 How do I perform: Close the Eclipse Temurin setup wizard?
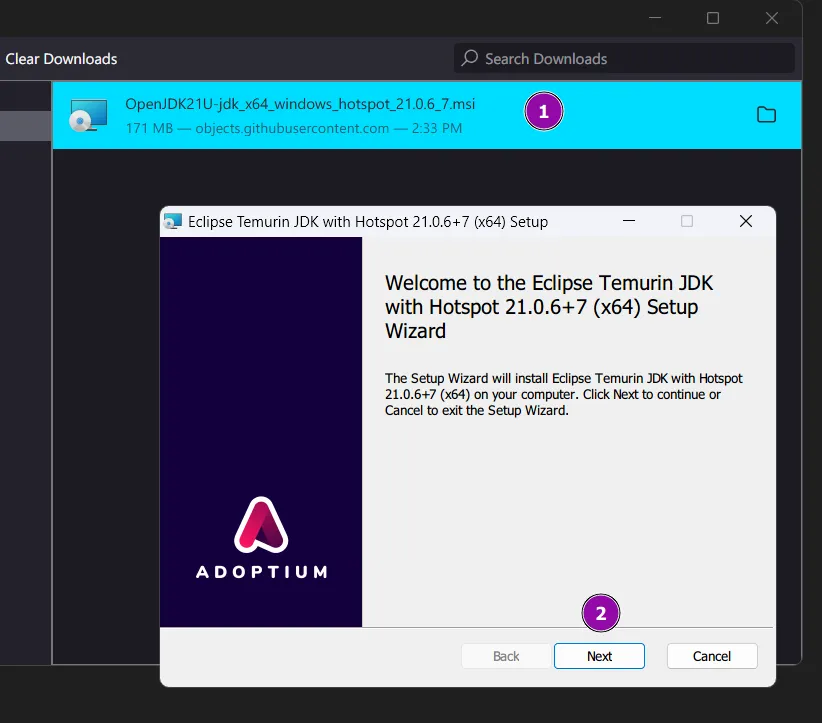click(745, 222)
